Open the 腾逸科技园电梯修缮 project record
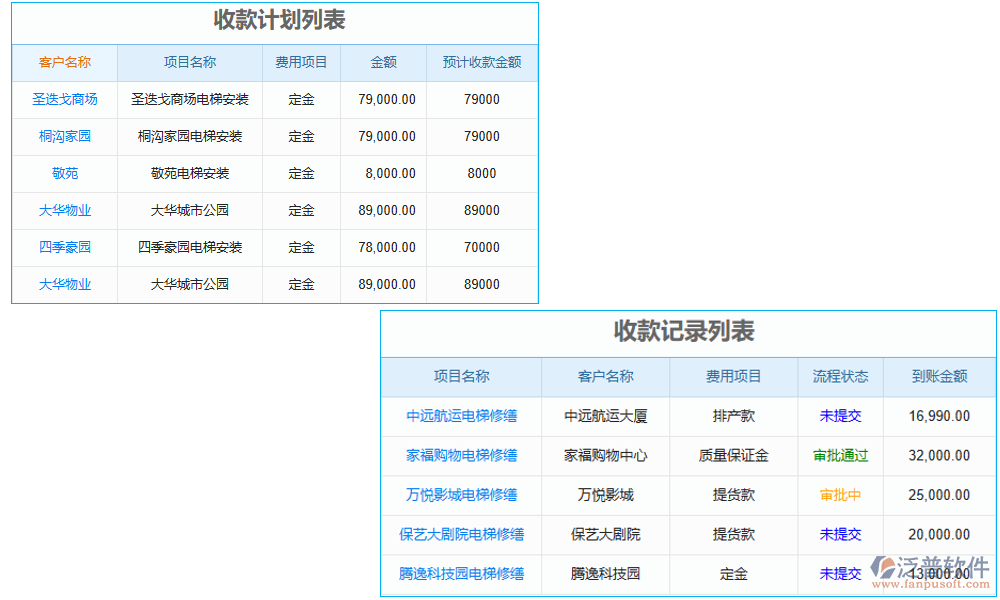The height and width of the screenshot is (600, 1000). pyautogui.click(x=460, y=574)
